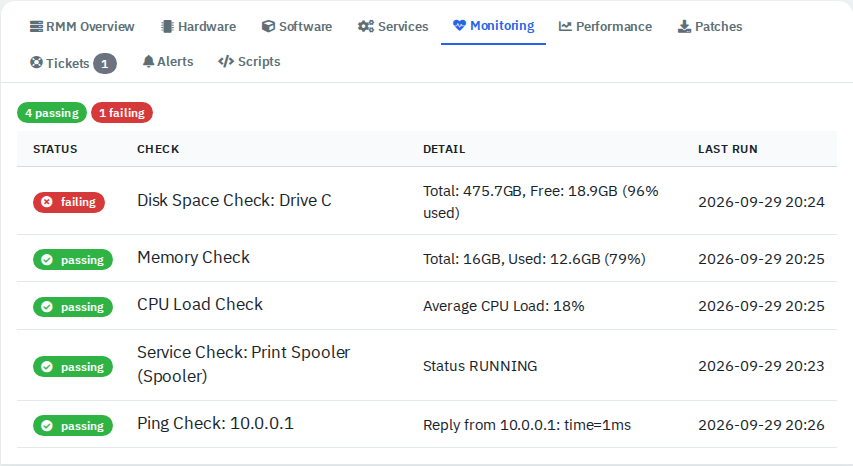Open the Software tab

pyautogui.click(x=297, y=26)
